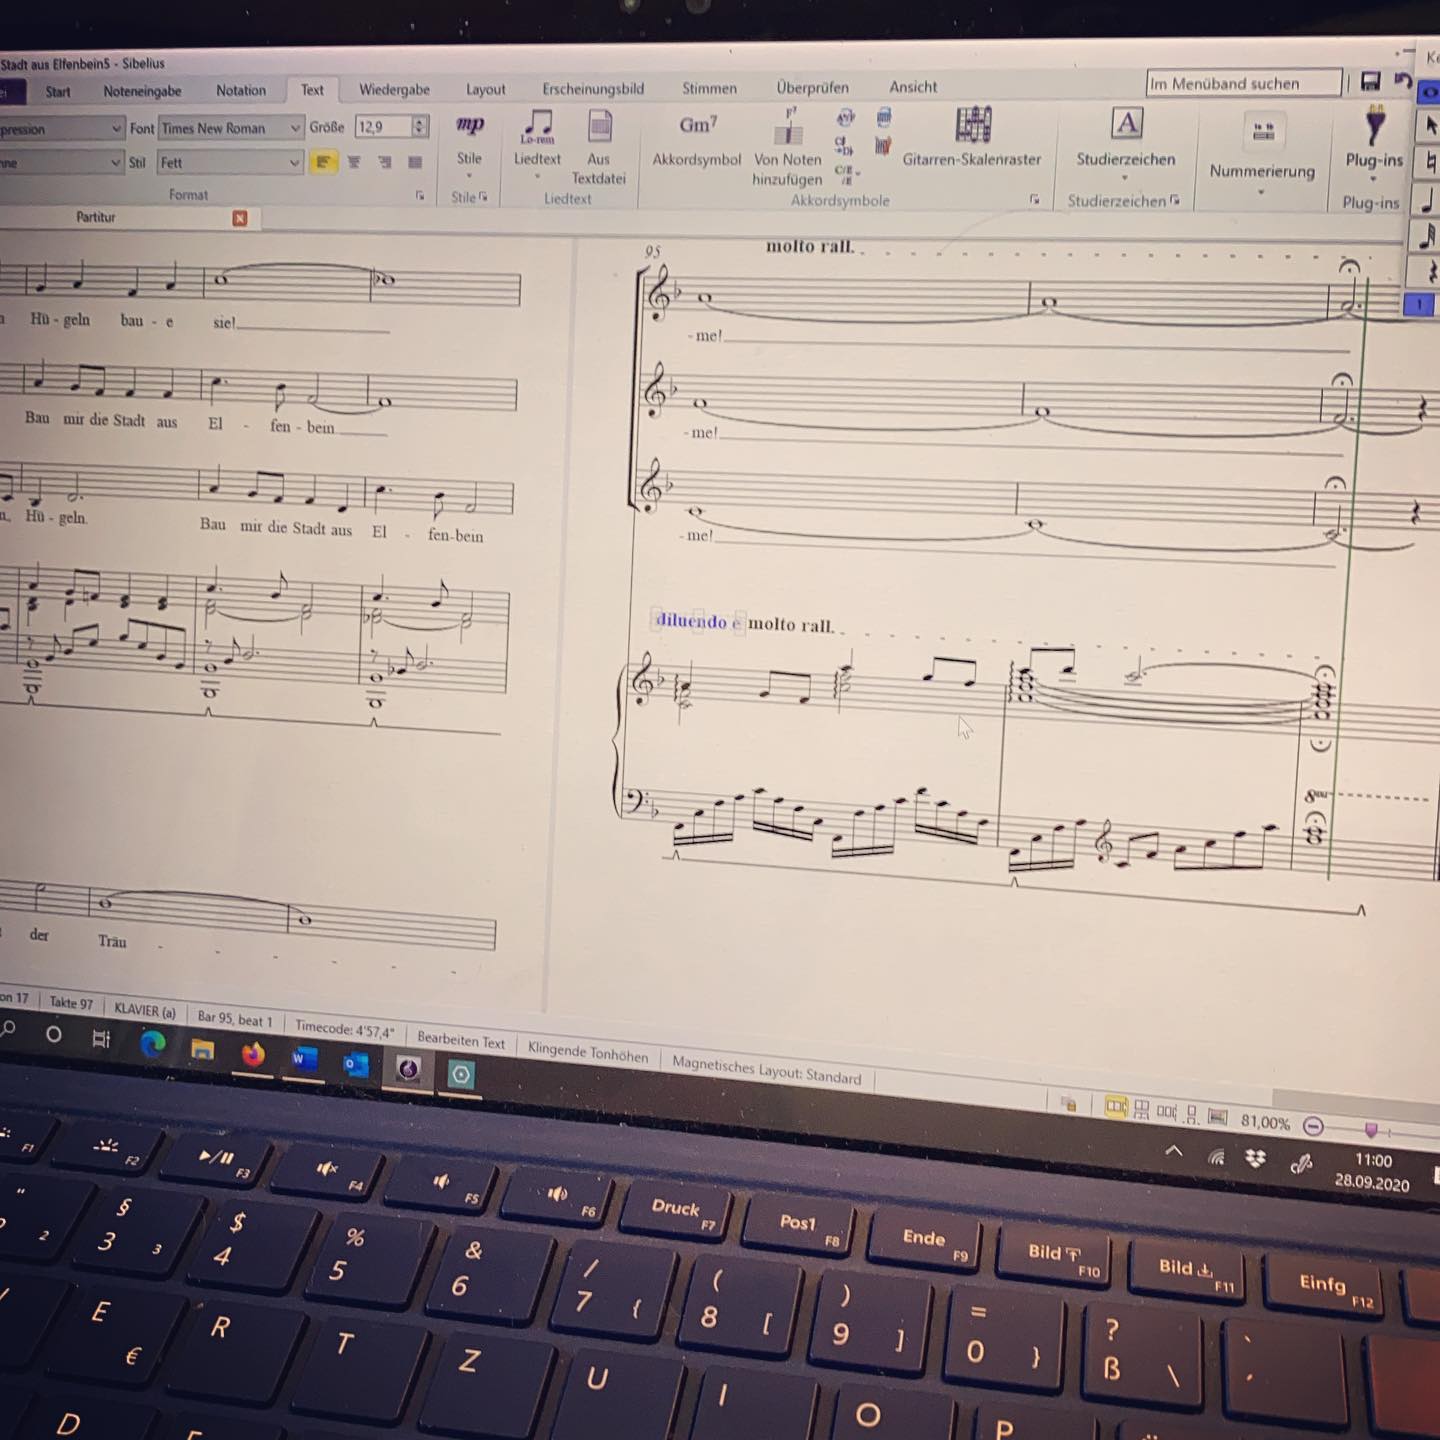Open Microsoft Edge from the taskbar
The height and width of the screenshot is (1440, 1440).
click(153, 1045)
